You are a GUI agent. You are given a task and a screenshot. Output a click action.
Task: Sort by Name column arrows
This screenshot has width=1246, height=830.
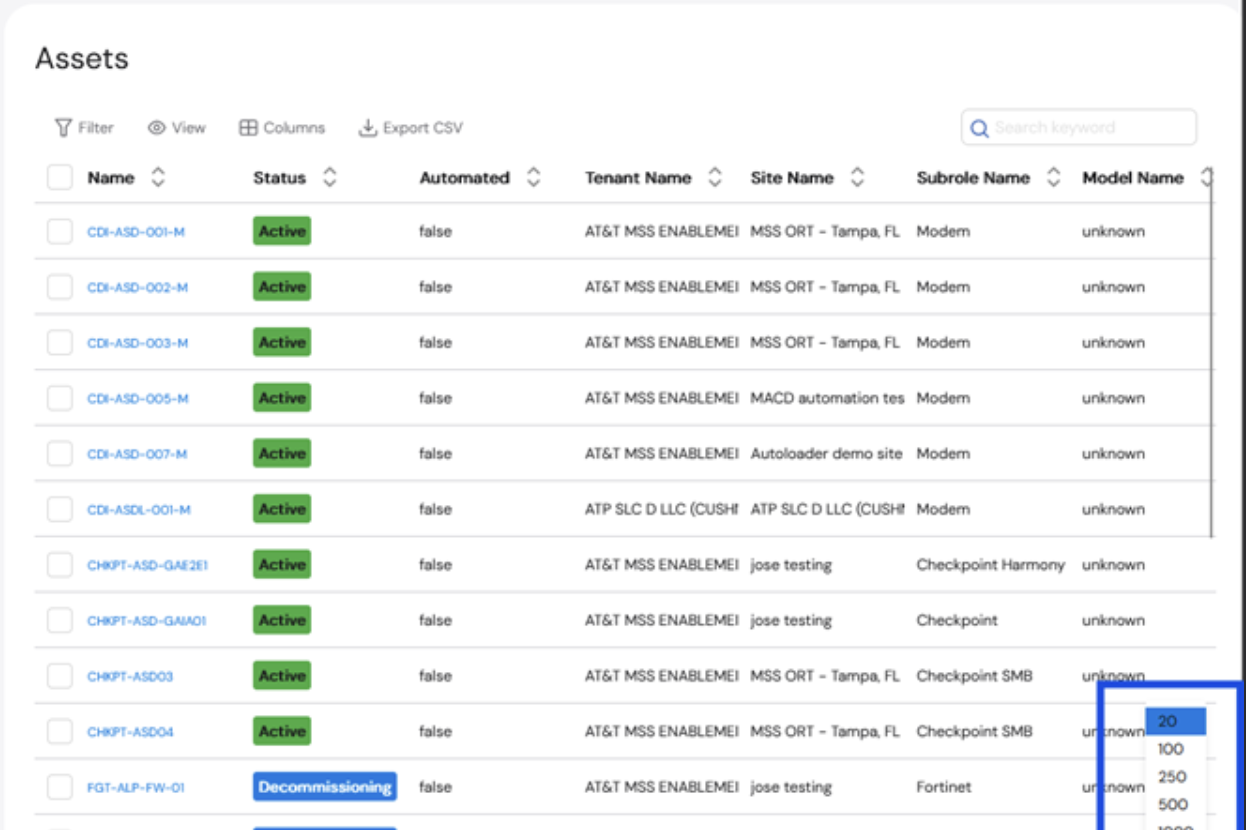click(157, 178)
